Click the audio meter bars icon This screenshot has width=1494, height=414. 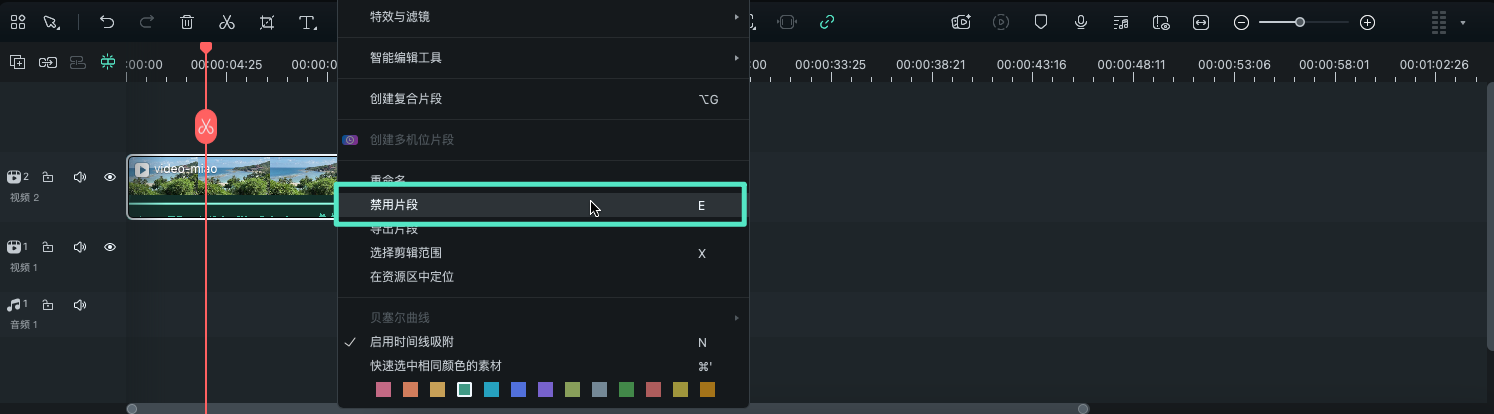click(x=1440, y=22)
